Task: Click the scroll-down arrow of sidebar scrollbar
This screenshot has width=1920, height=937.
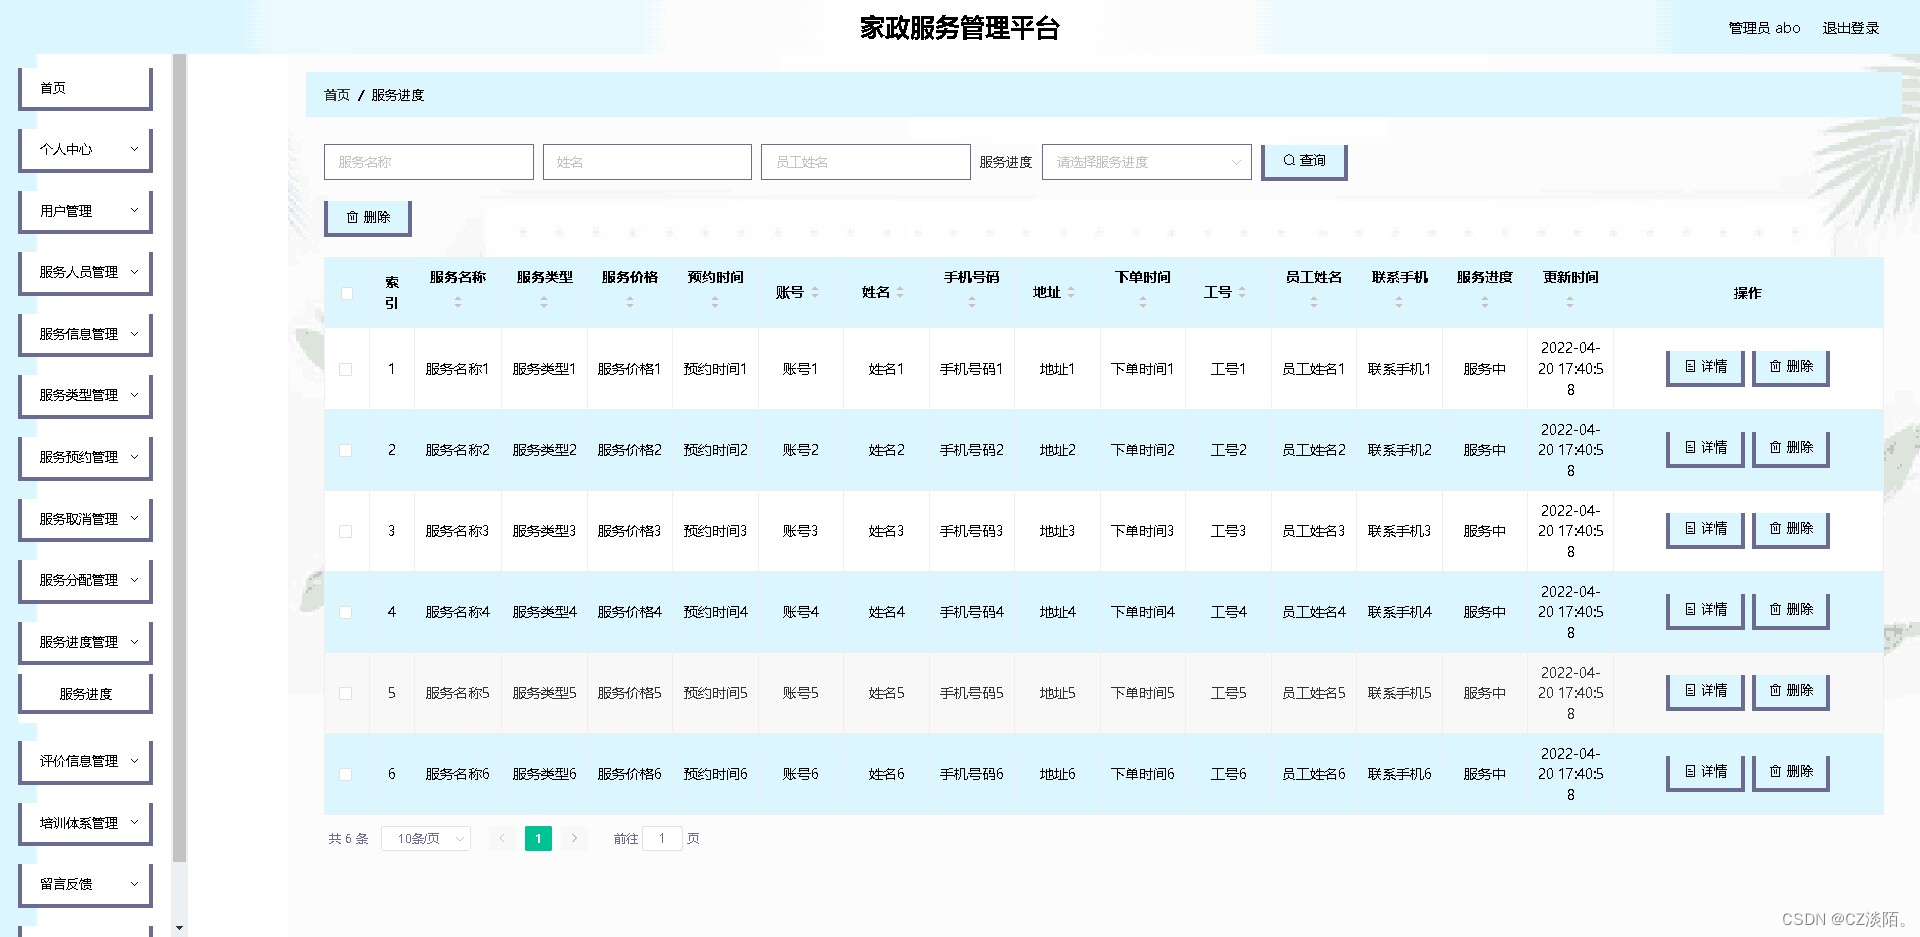Action: (x=179, y=928)
